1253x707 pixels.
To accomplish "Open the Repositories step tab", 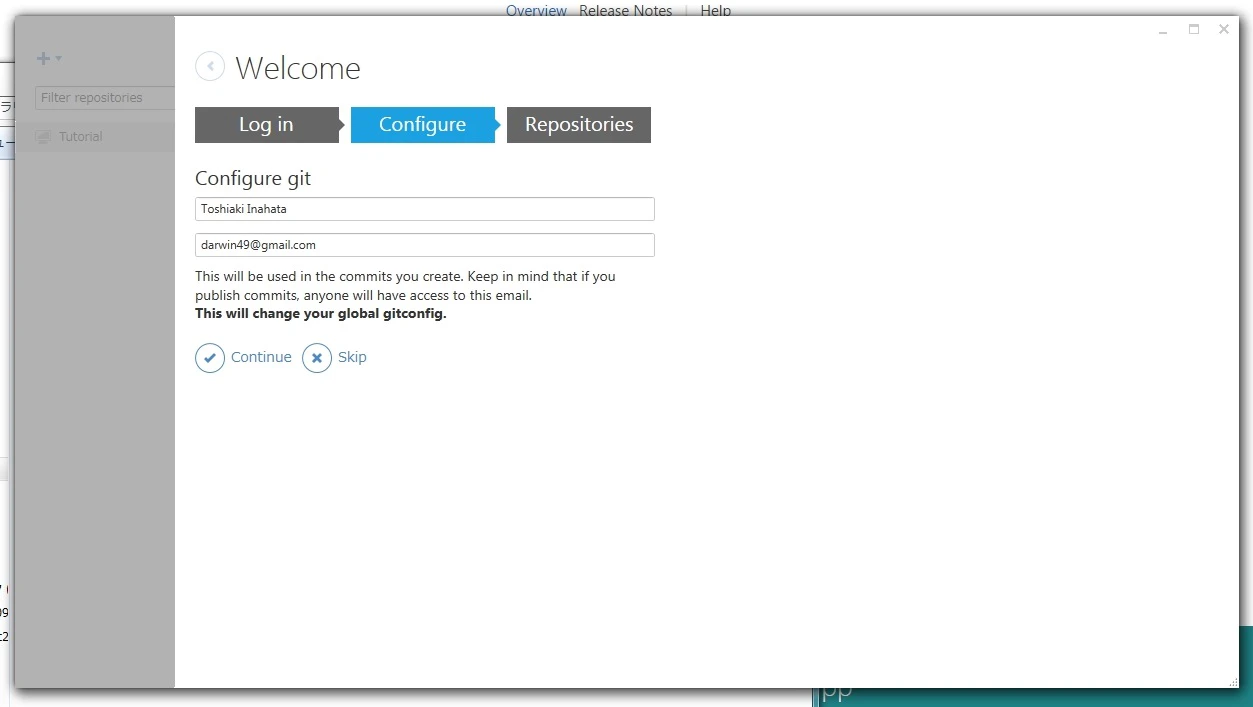I will 579,125.
